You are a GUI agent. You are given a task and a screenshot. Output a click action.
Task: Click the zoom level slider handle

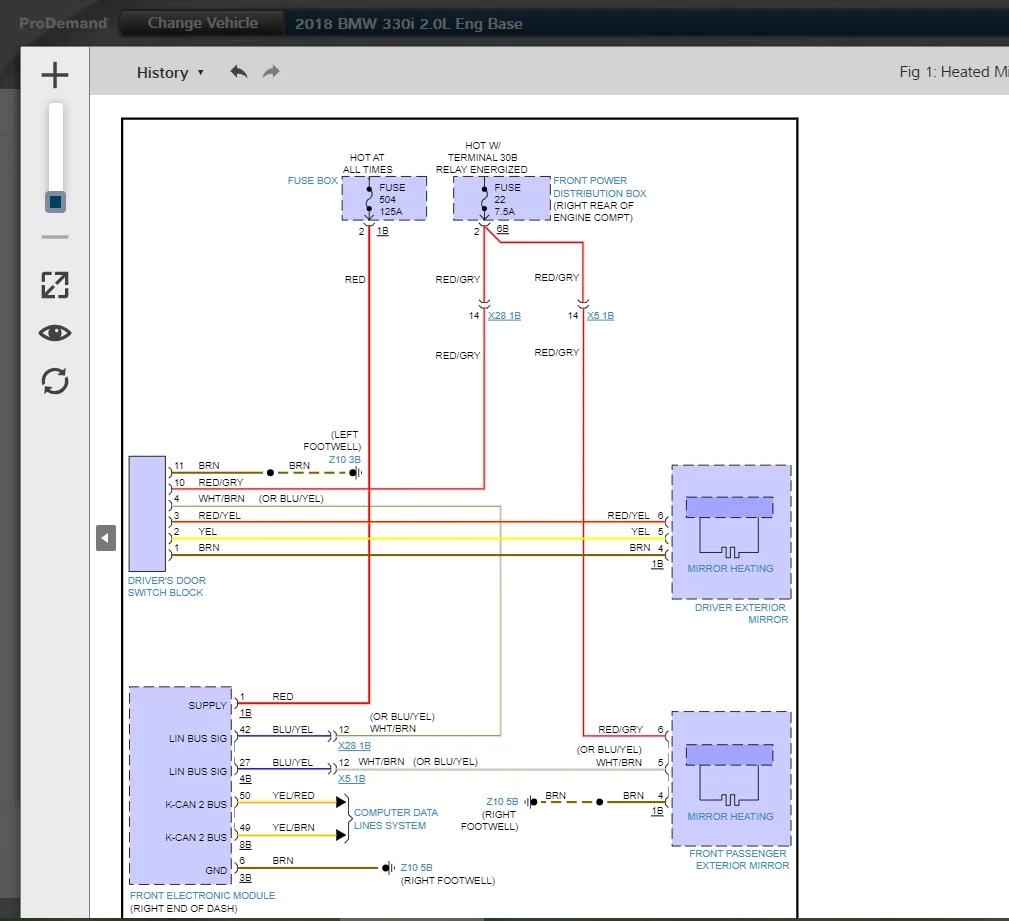[x=55, y=201]
